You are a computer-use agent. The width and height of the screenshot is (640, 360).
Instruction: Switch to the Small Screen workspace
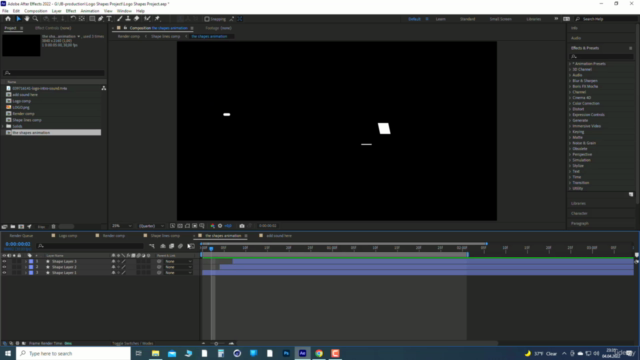point(500,19)
